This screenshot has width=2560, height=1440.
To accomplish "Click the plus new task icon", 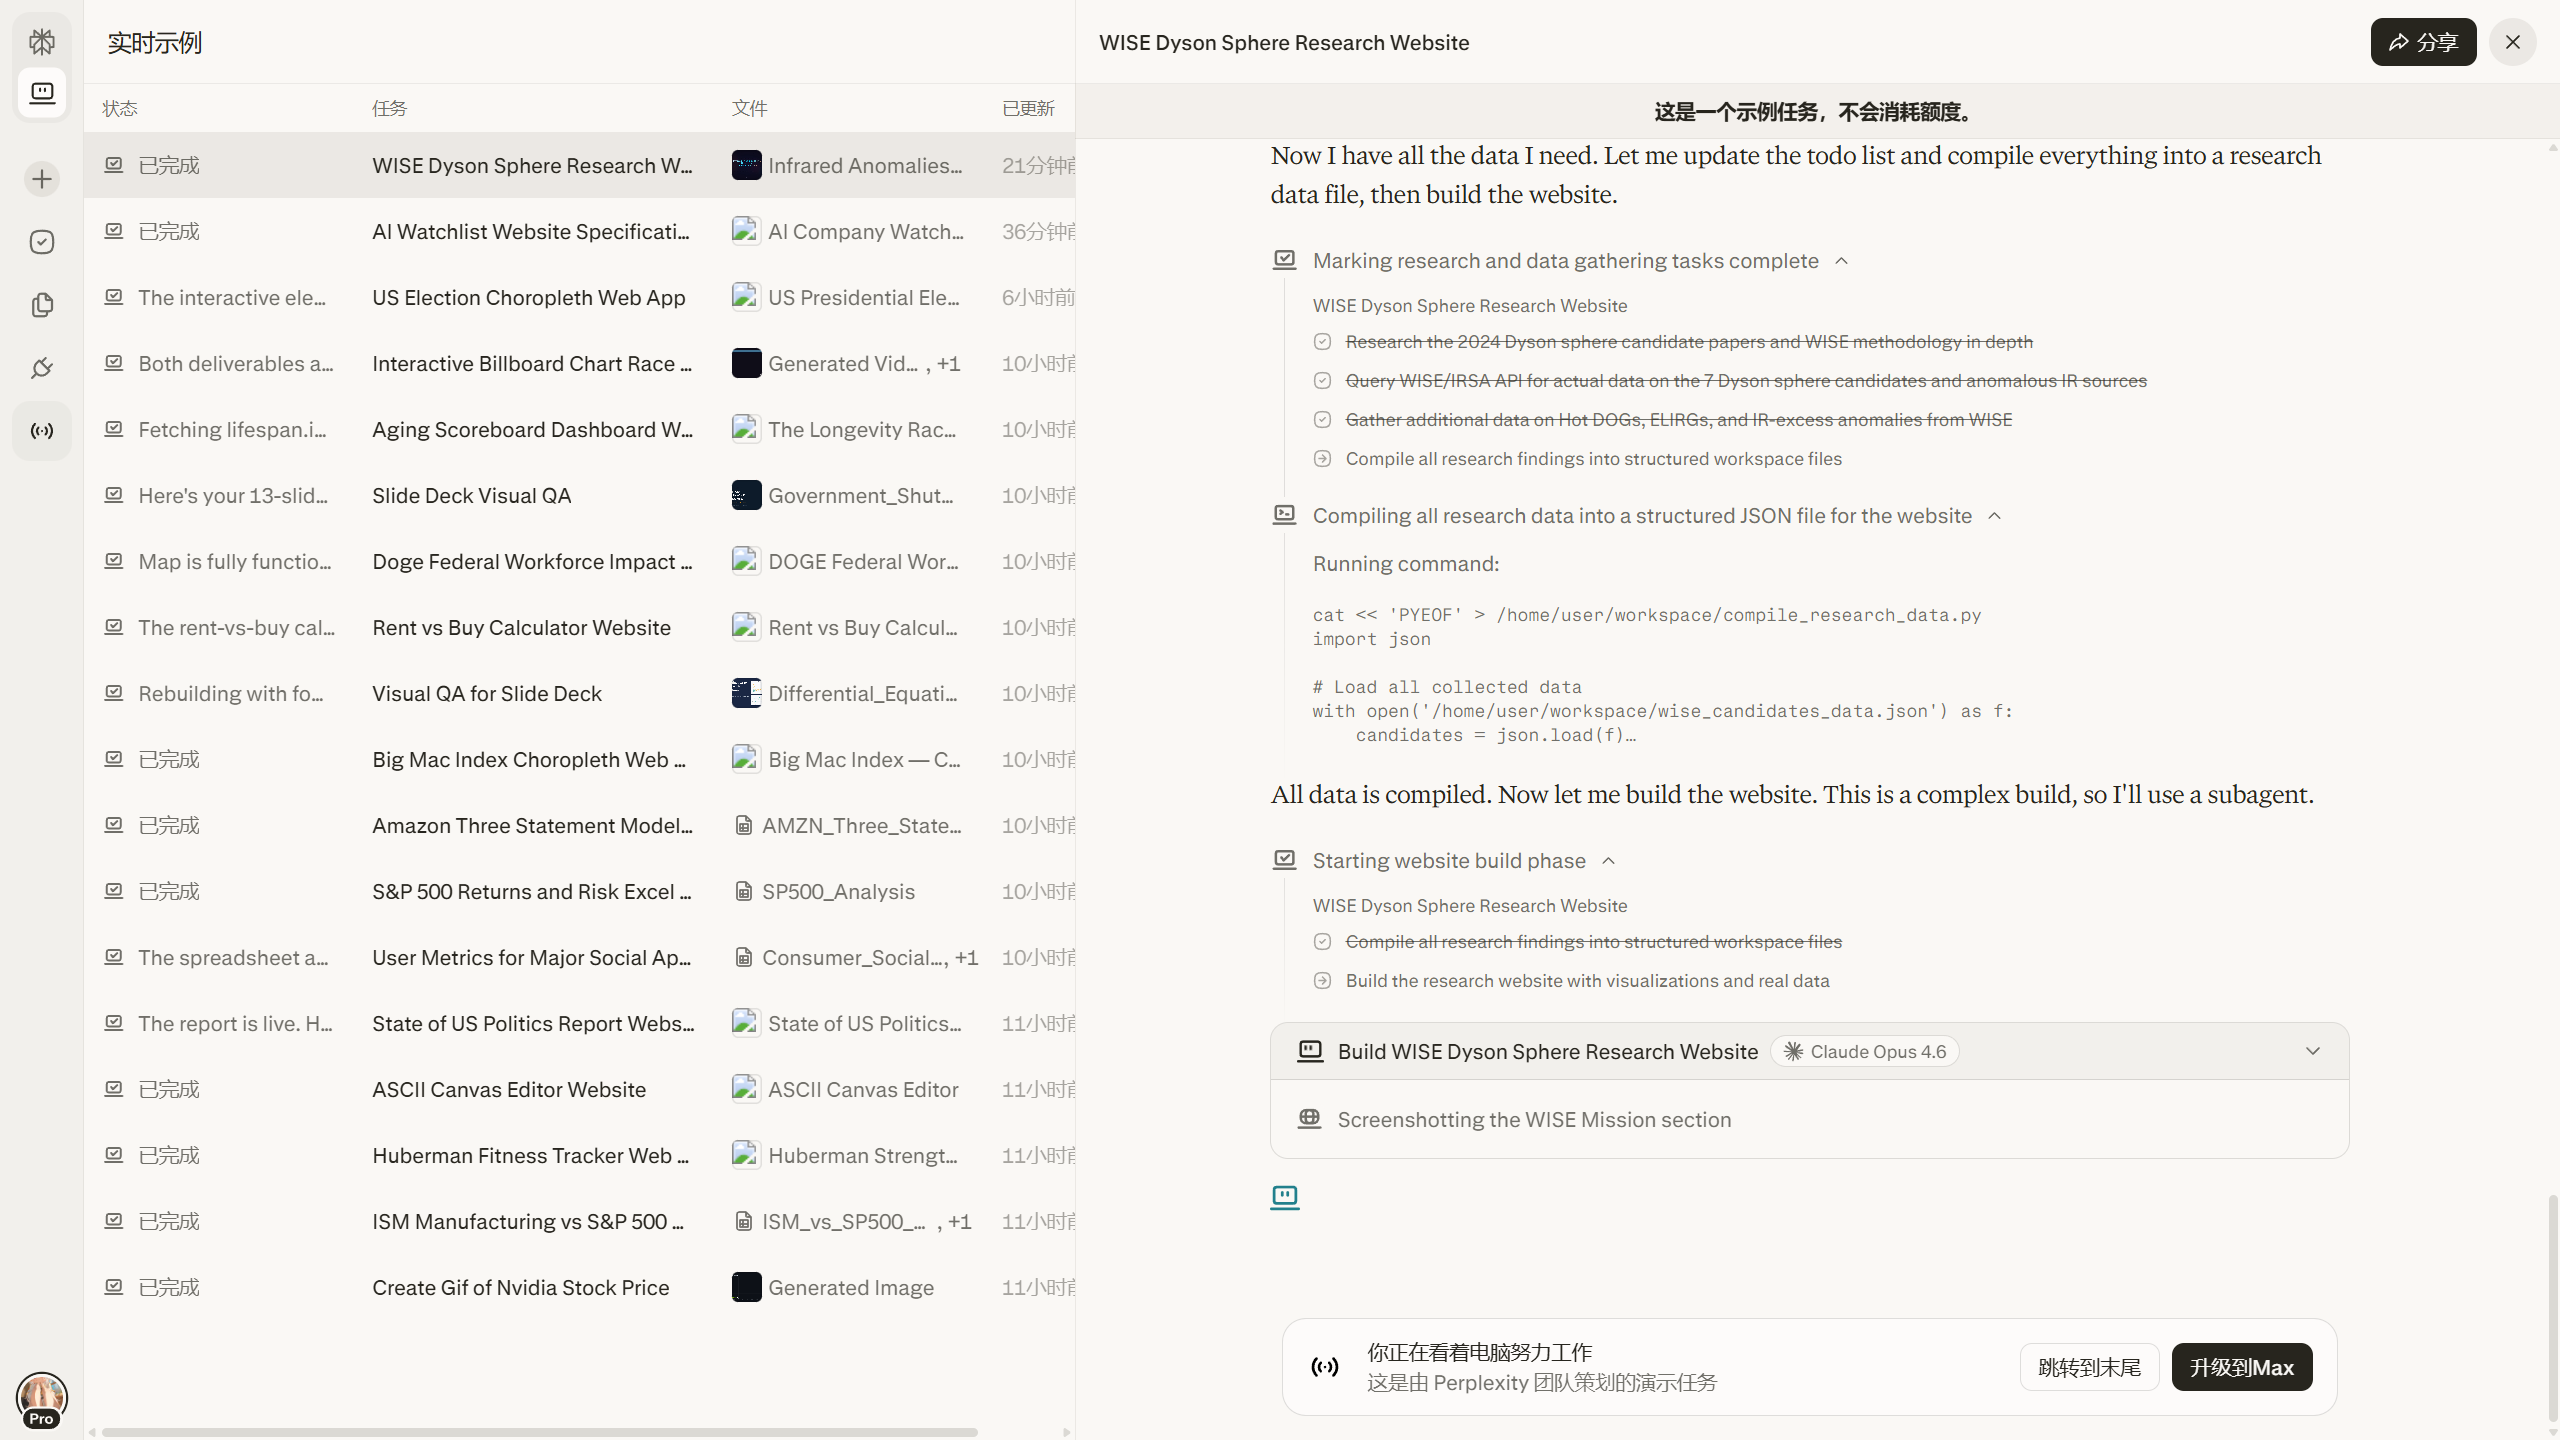I will [42, 179].
